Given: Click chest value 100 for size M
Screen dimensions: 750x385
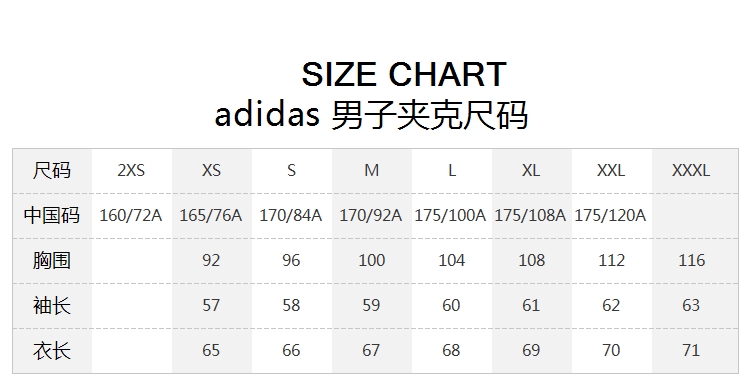Looking at the screenshot, I should (371, 260).
